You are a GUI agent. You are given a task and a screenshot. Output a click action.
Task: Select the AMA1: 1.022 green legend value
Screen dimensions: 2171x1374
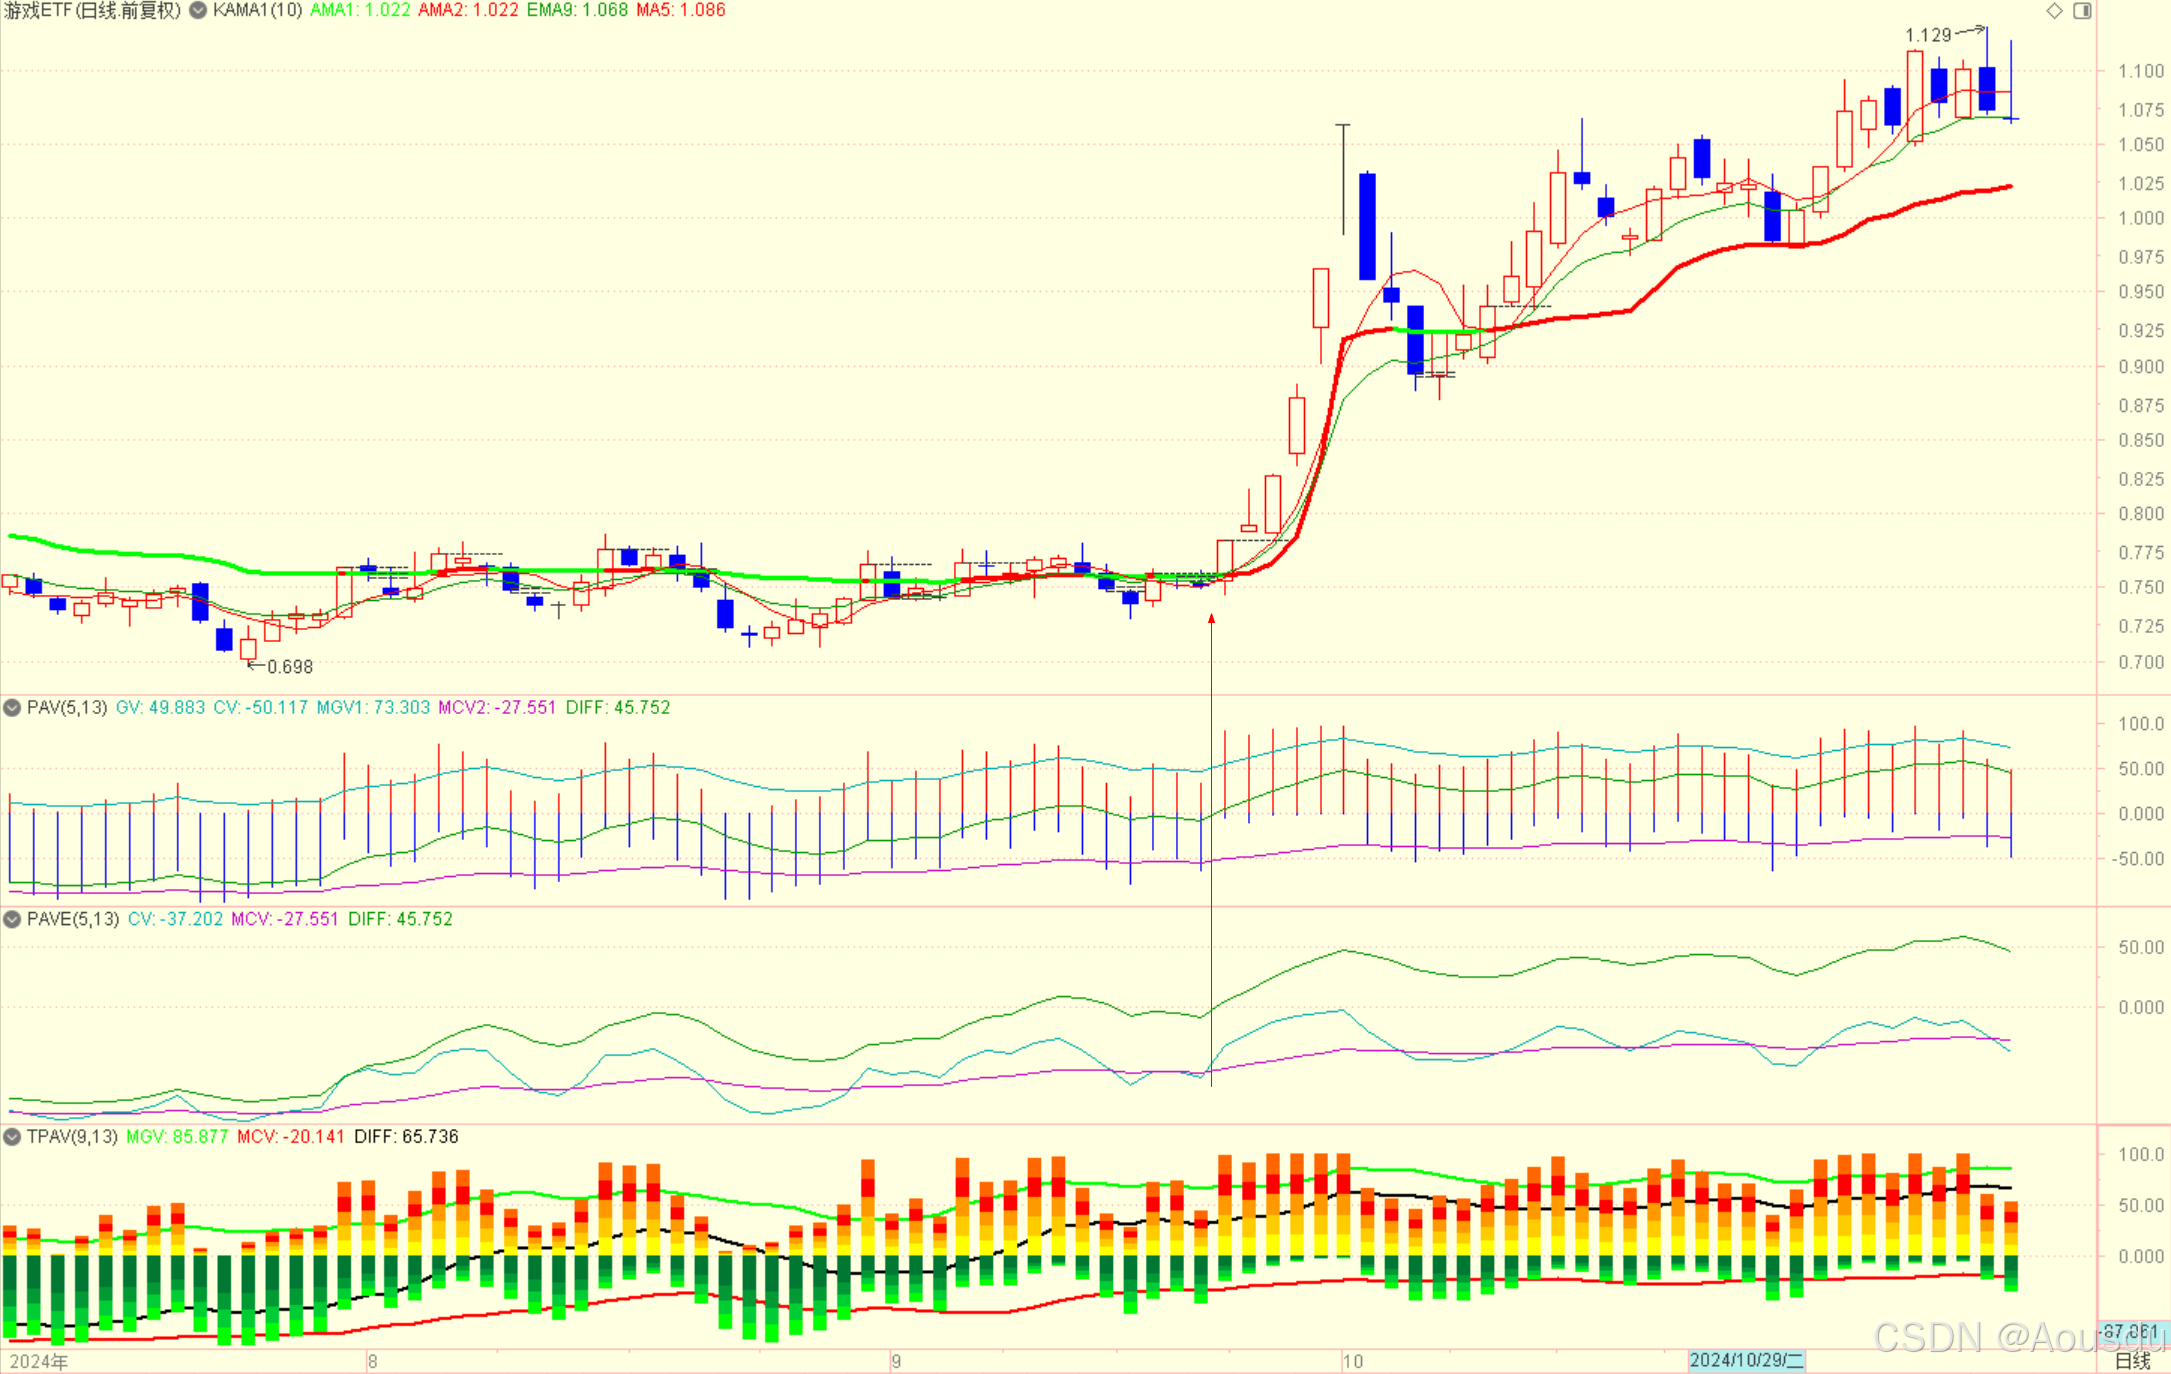(x=360, y=10)
